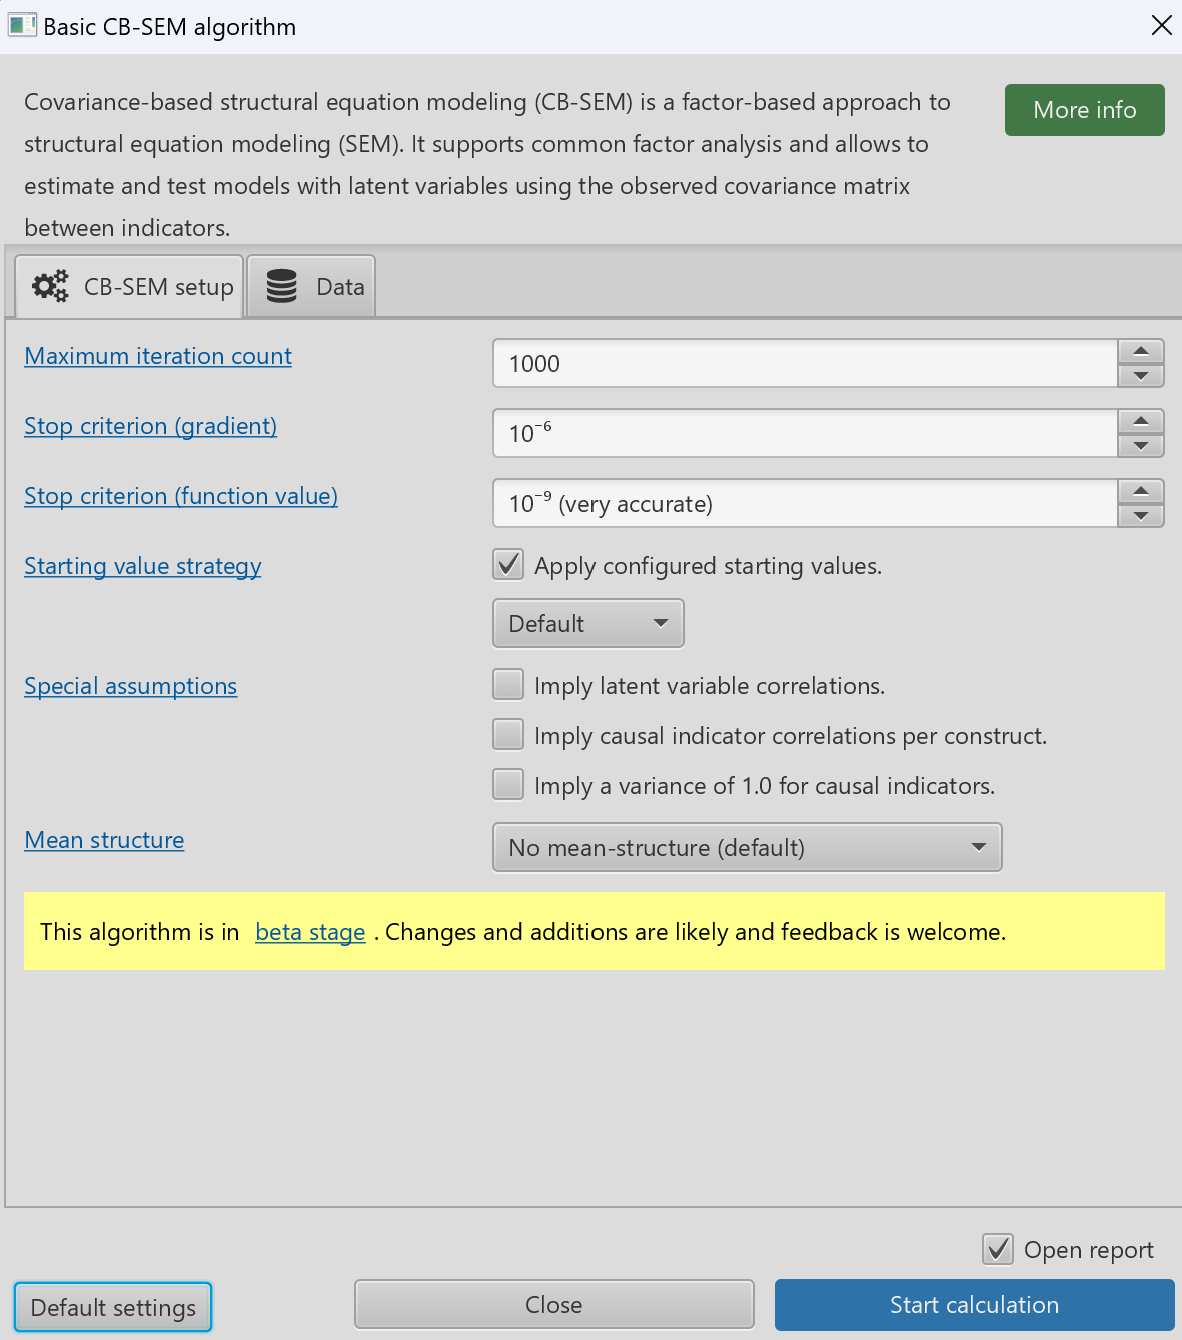Step down the gradient stop criterion

(1140, 446)
